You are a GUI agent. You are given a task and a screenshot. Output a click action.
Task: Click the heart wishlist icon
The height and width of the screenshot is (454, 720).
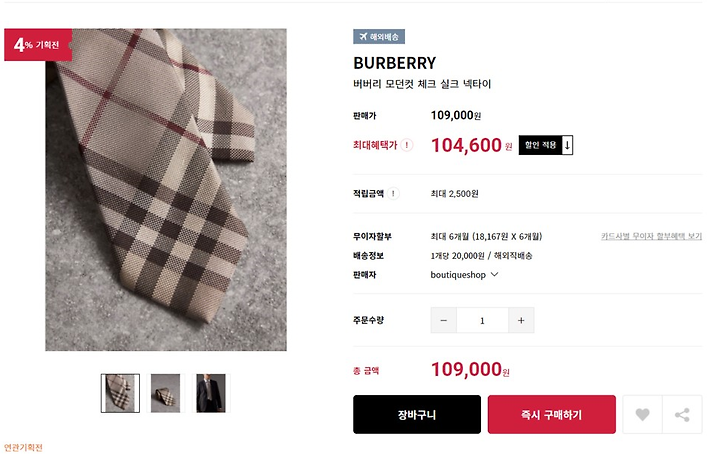click(x=642, y=415)
